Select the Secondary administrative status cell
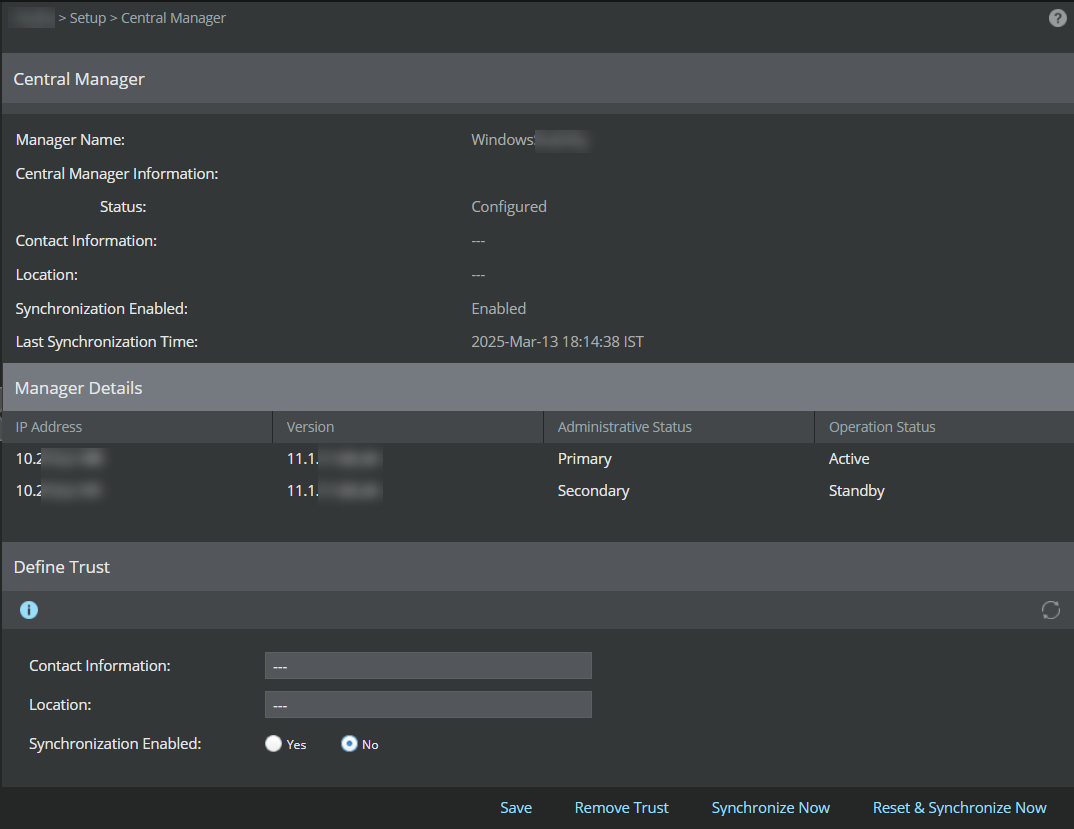 pos(593,491)
